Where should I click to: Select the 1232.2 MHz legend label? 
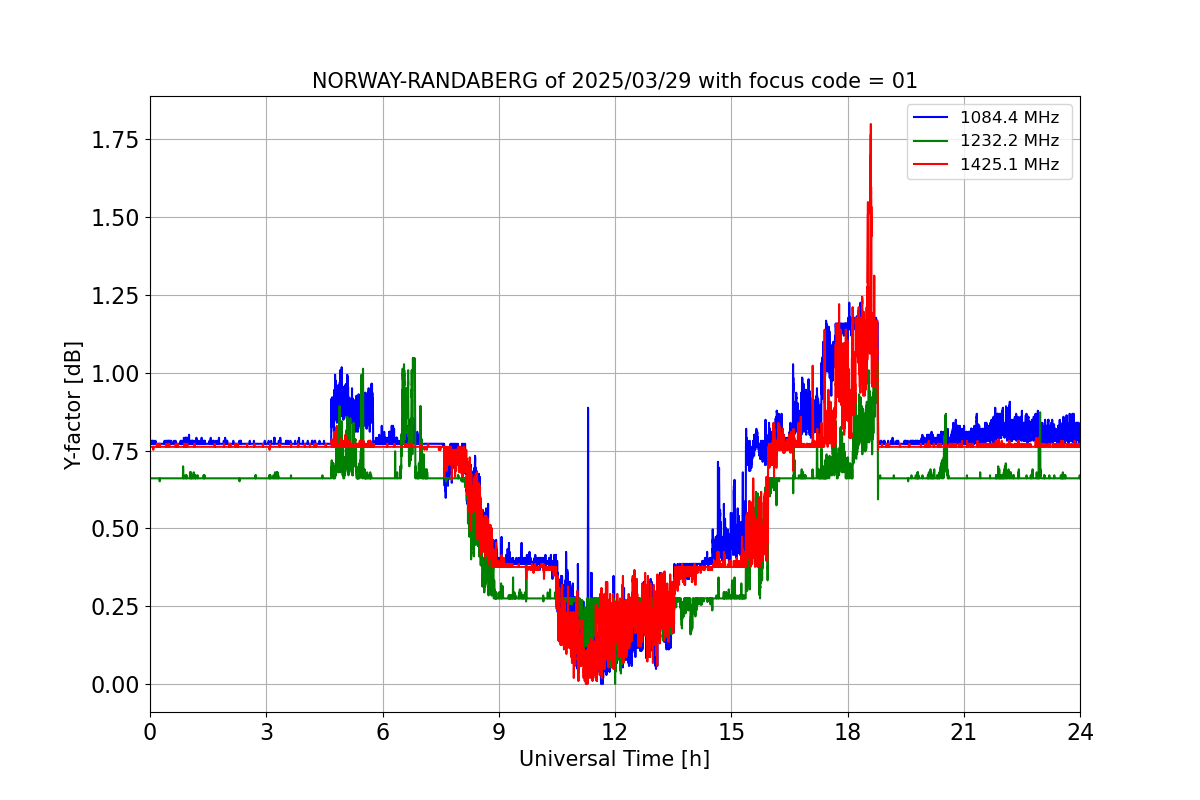(x=1009, y=141)
